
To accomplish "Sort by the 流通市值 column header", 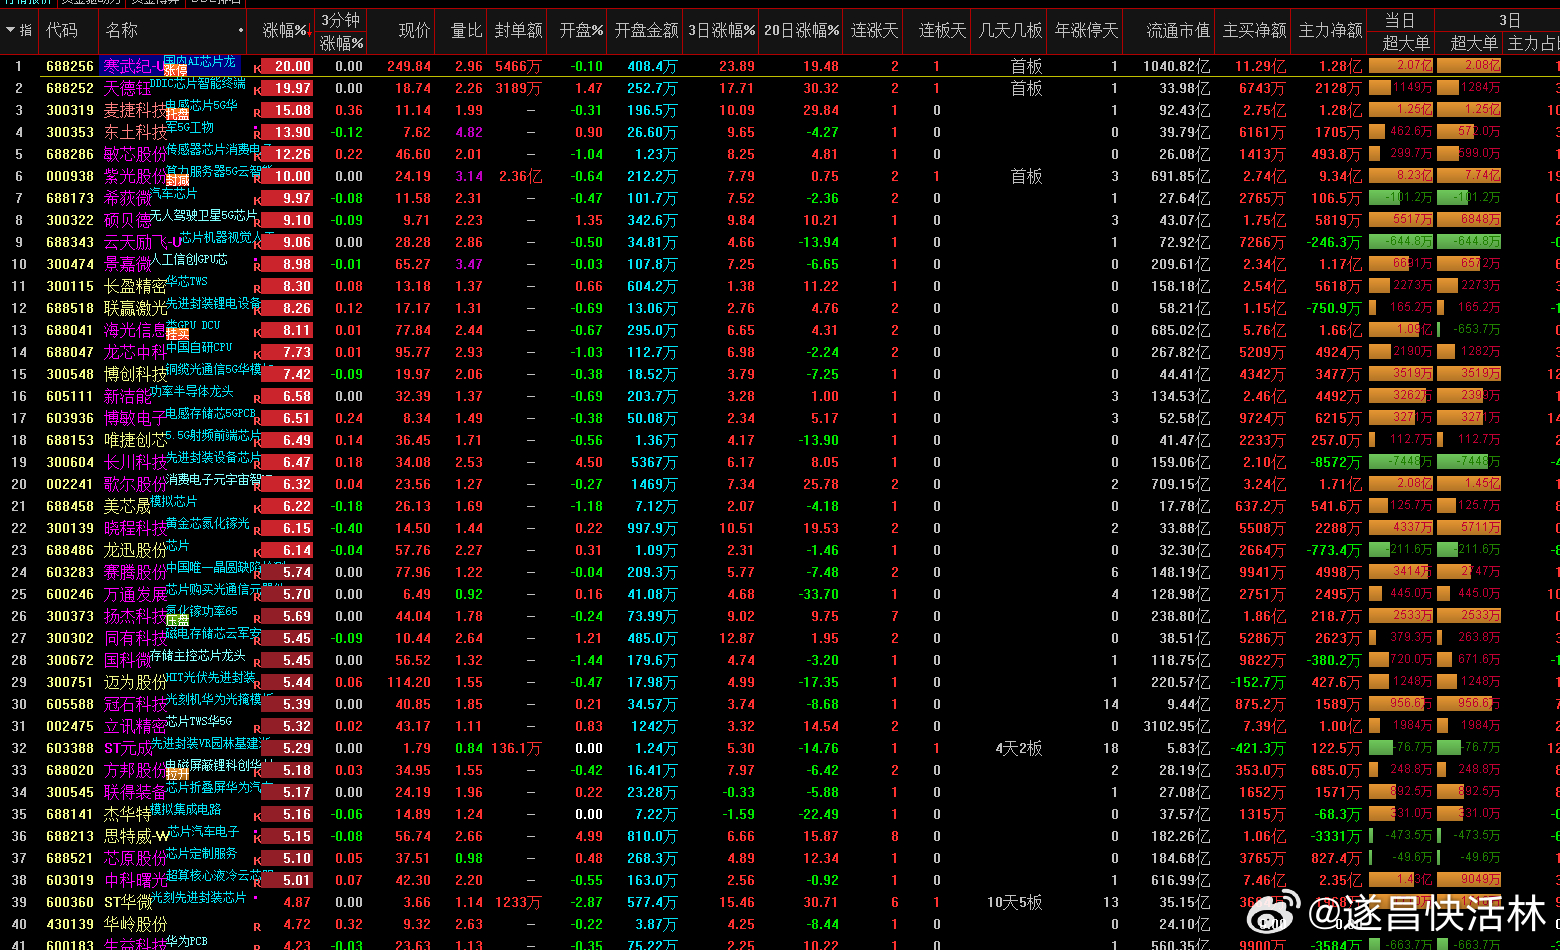I will tap(1177, 31).
